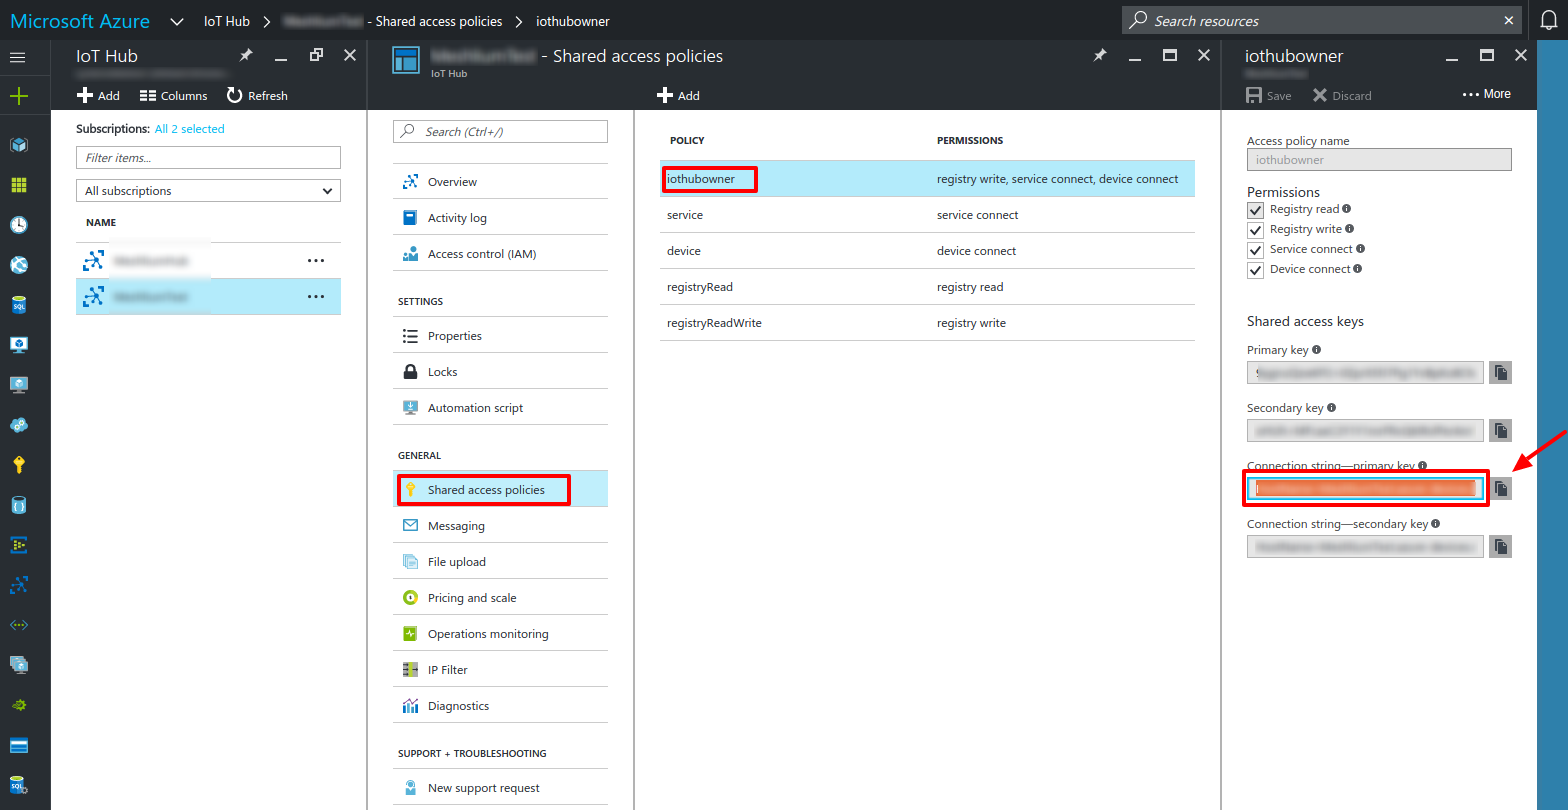Click Save in iothubowner blade
Image resolution: width=1568 pixels, height=810 pixels.
[1269, 96]
